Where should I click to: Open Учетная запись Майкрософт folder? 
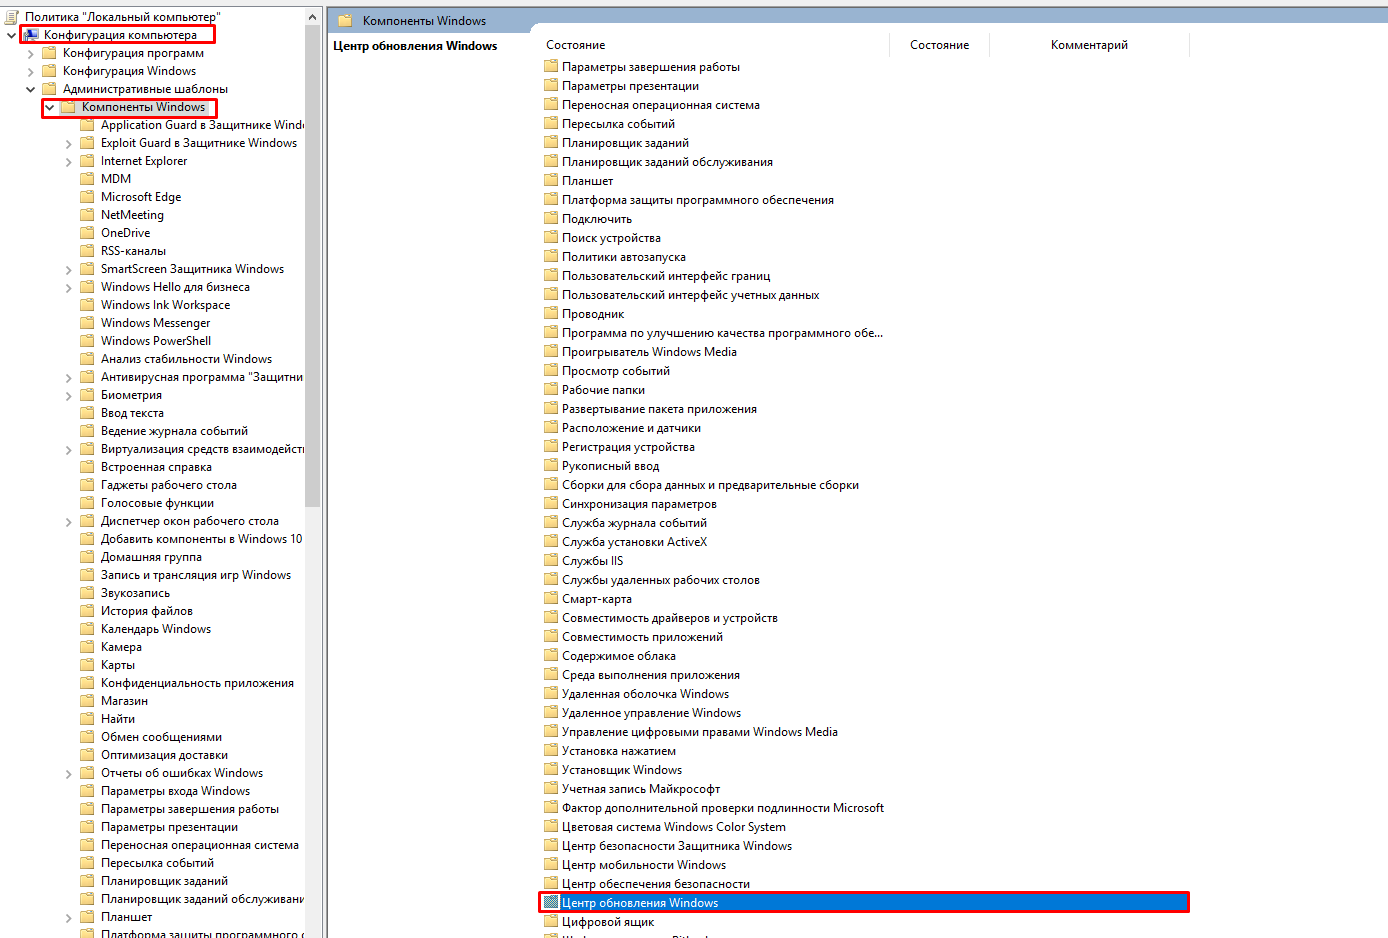tap(641, 789)
